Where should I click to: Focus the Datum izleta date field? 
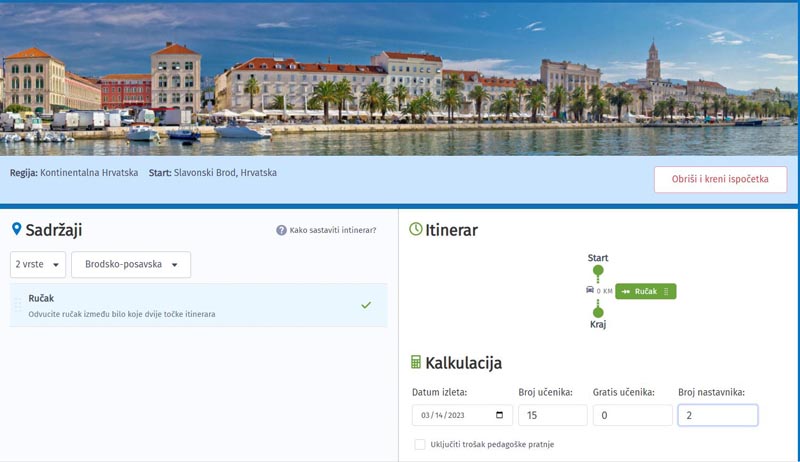pos(462,415)
